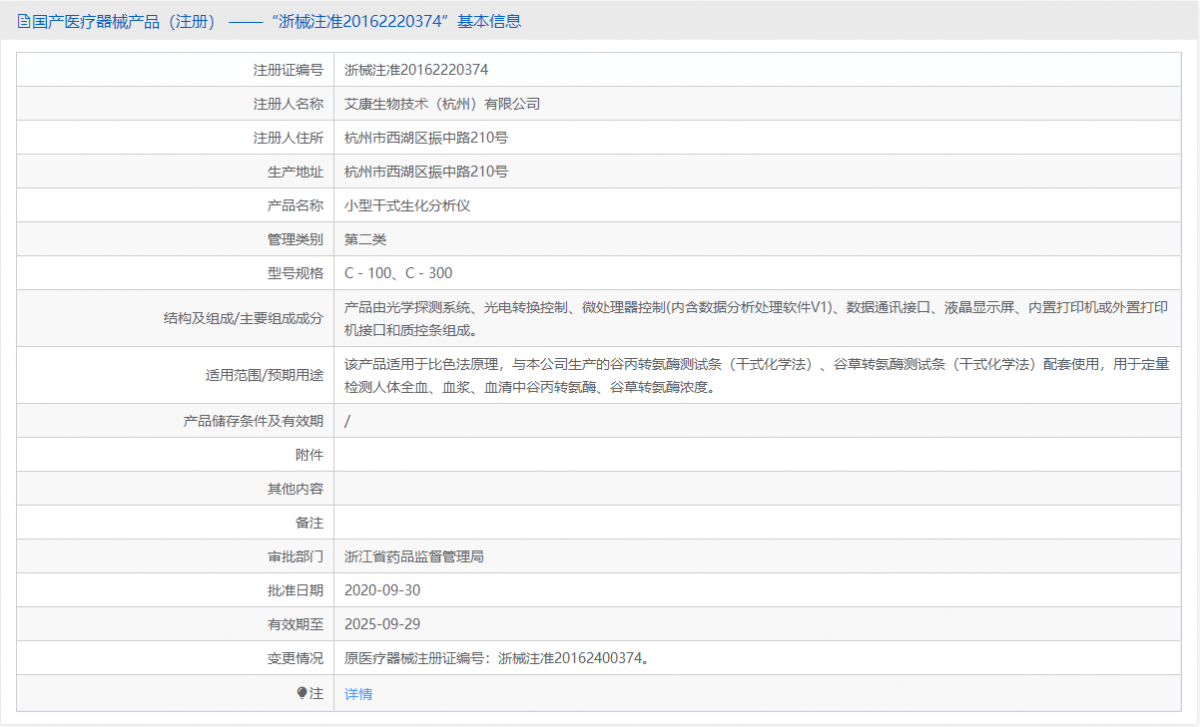Select registration number 浙械注准20162220374 in the table
The image size is (1200, 727).
pos(416,70)
